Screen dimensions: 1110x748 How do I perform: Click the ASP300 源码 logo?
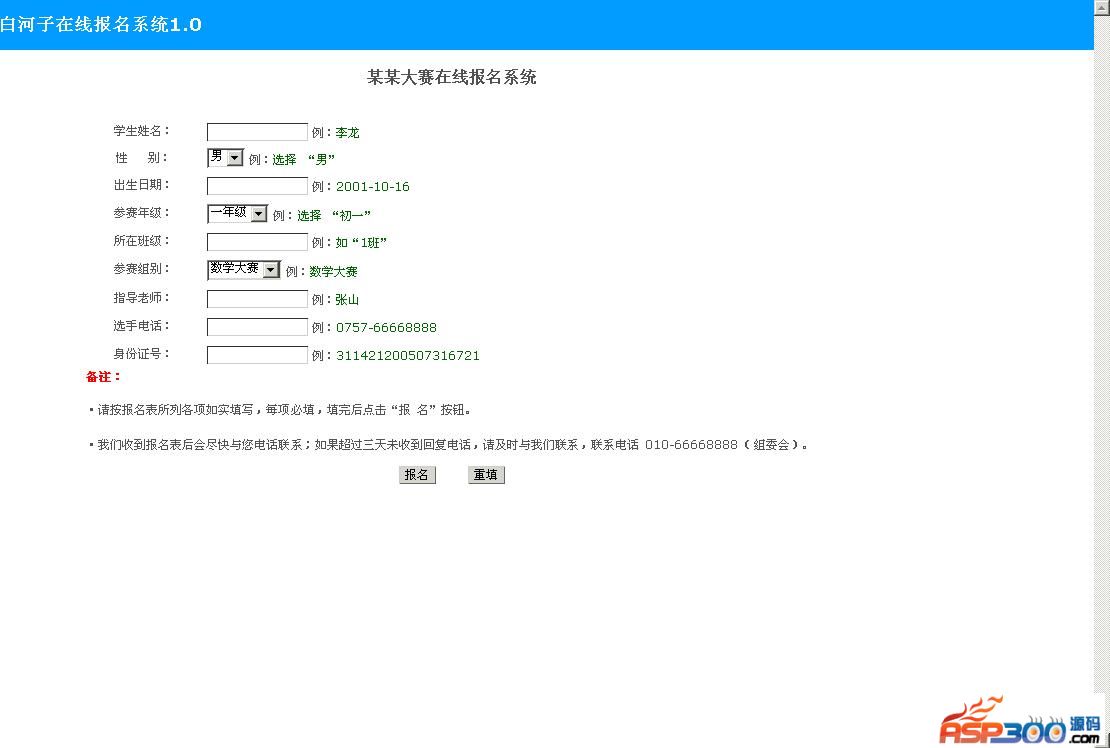click(1020, 720)
